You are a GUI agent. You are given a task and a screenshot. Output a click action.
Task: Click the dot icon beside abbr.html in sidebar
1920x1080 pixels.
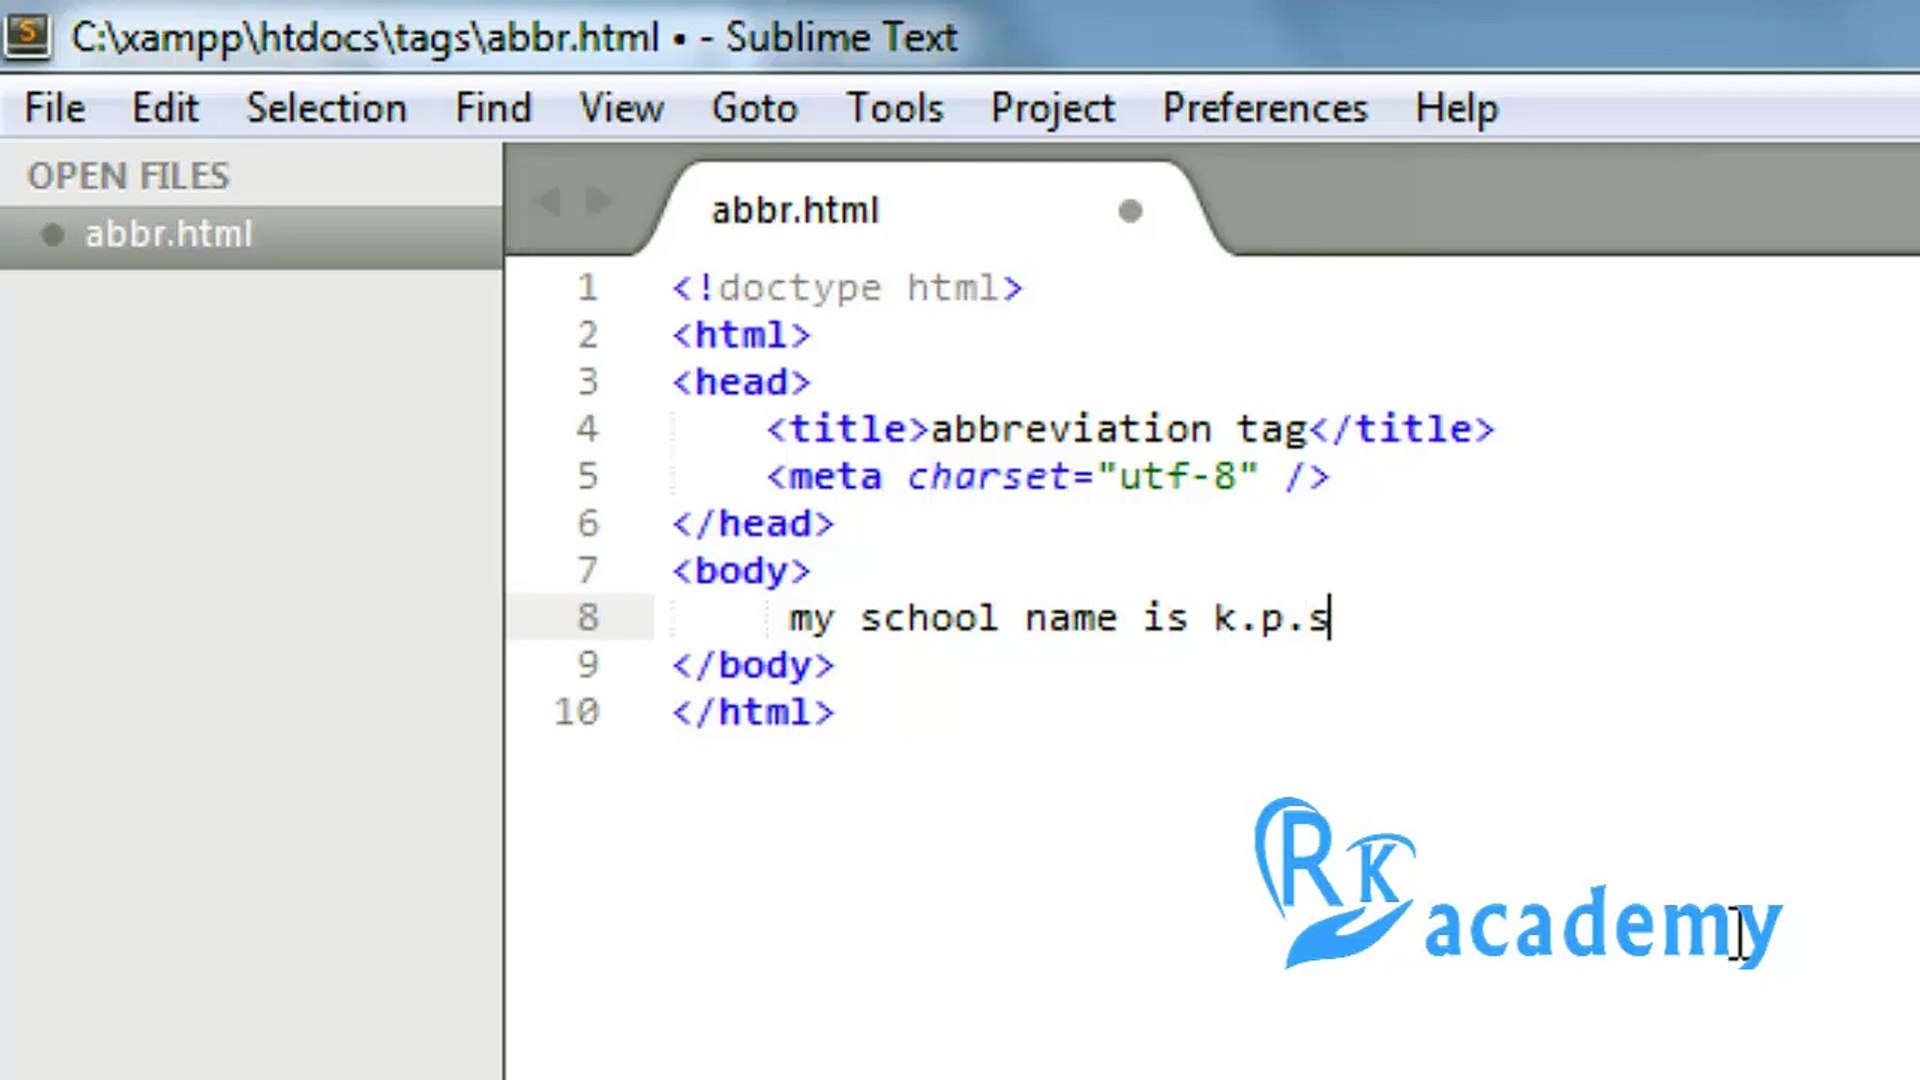click(52, 234)
